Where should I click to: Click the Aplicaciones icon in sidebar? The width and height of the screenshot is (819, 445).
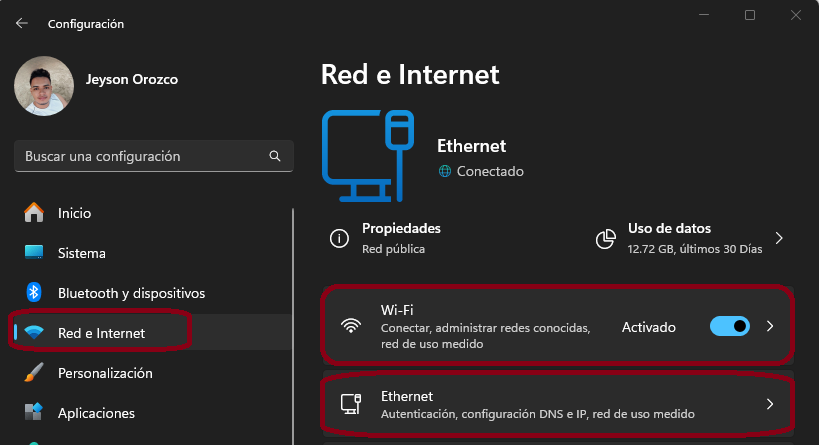pos(34,413)
